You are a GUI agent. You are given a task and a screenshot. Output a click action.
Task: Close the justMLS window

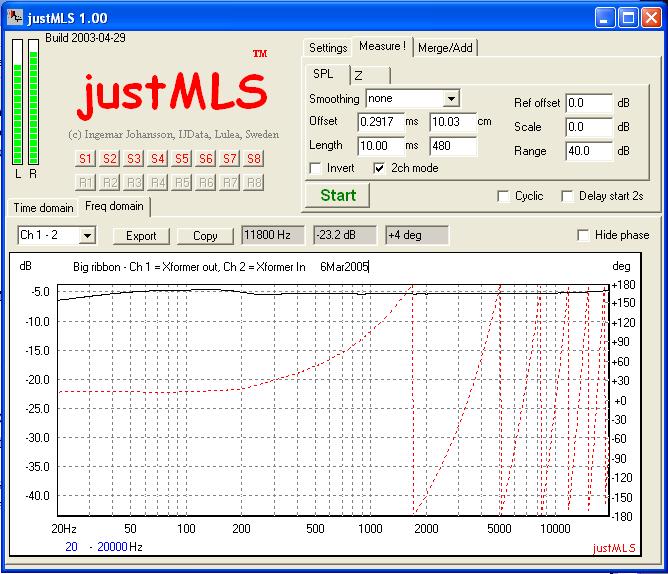point(651,18)
